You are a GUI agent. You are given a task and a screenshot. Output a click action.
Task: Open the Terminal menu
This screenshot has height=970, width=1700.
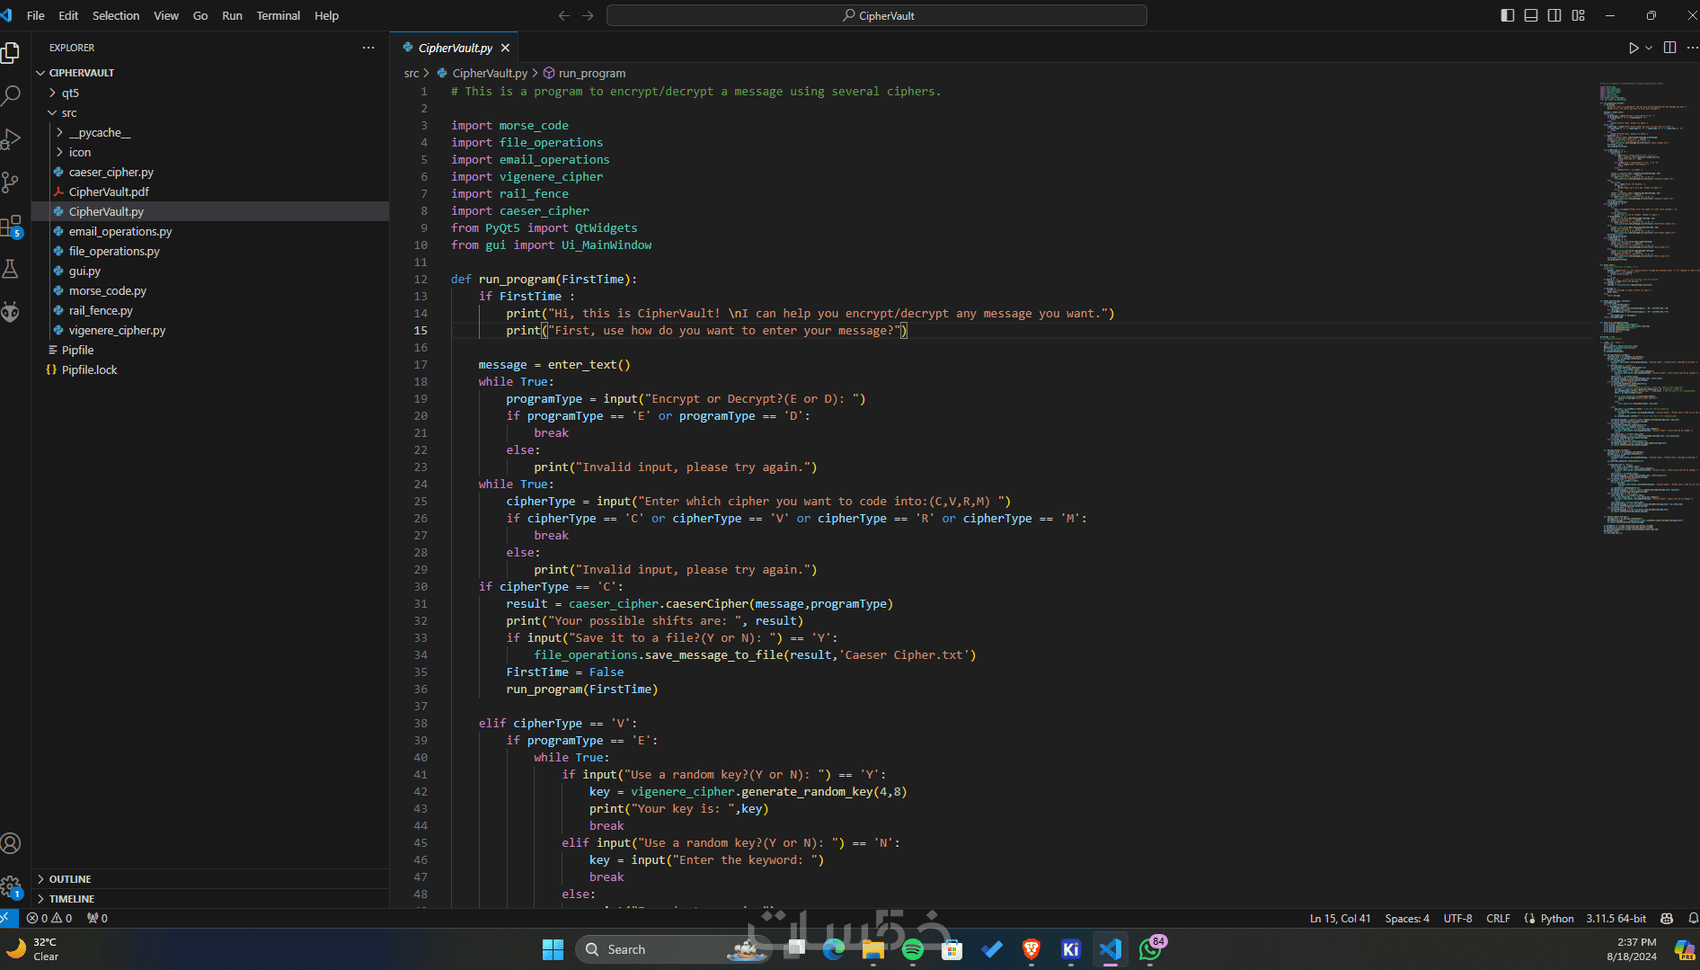click(278, 15)
